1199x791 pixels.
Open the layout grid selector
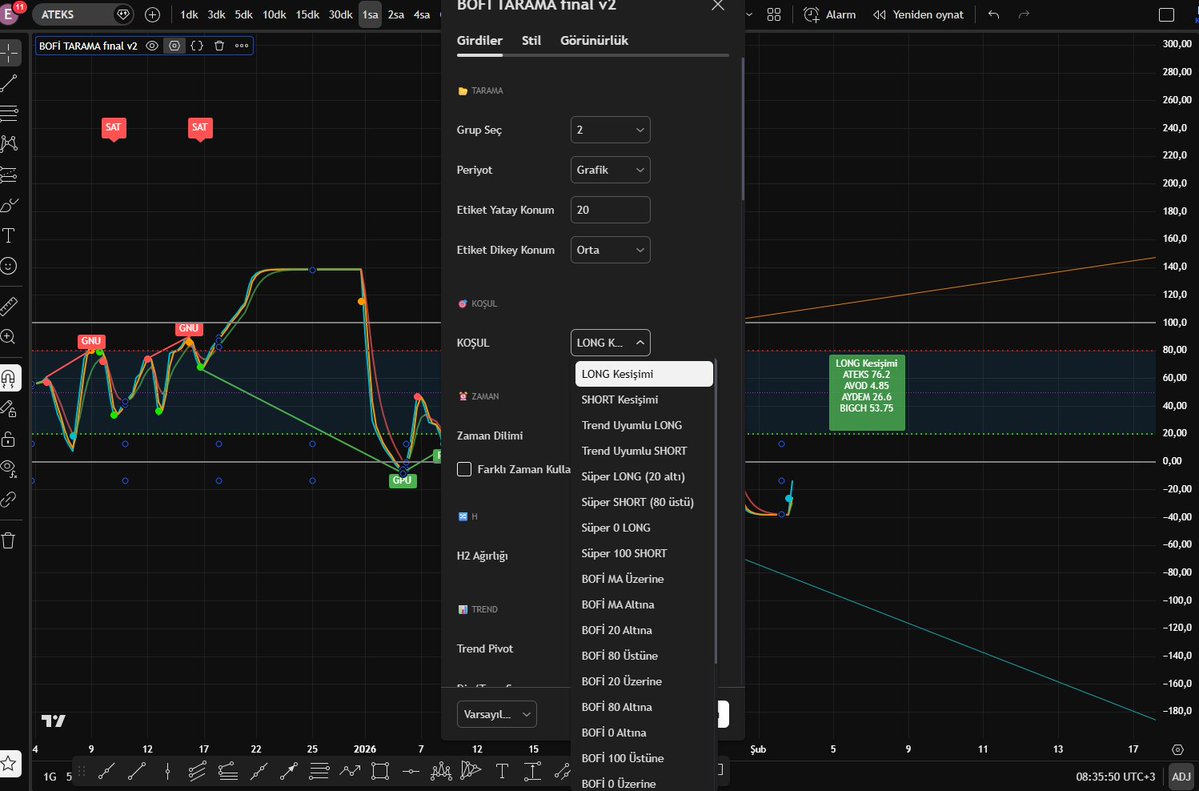pyautogui.click(x=774, y=15)
